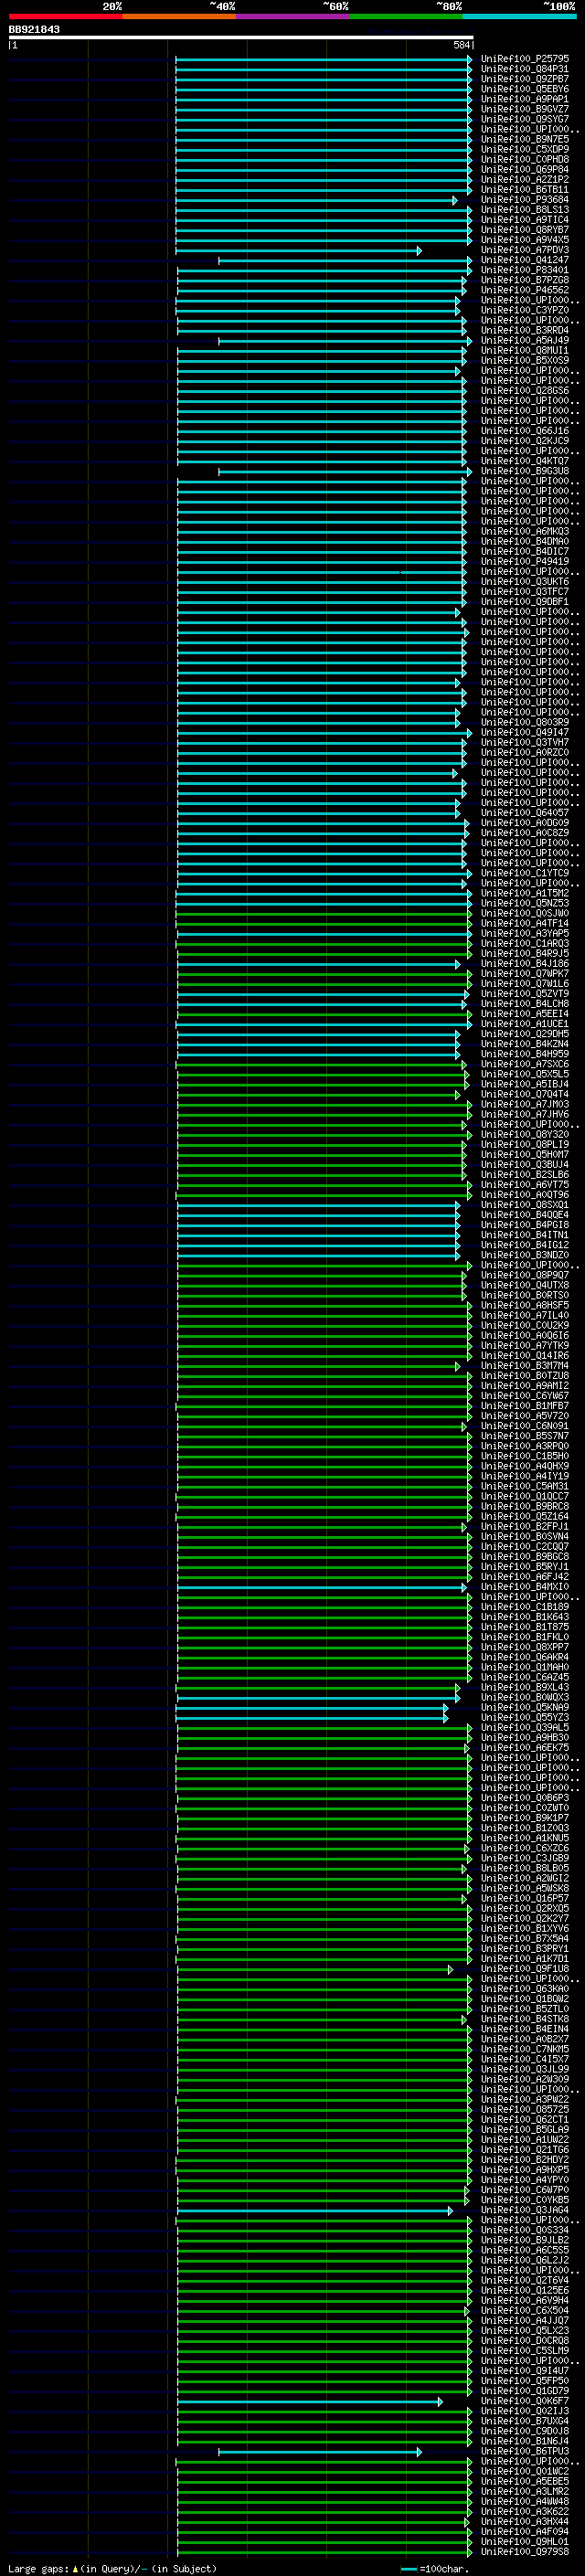Open hit UniRef100_A1UCE1

pyautogui.click(x=525, y=1024)
